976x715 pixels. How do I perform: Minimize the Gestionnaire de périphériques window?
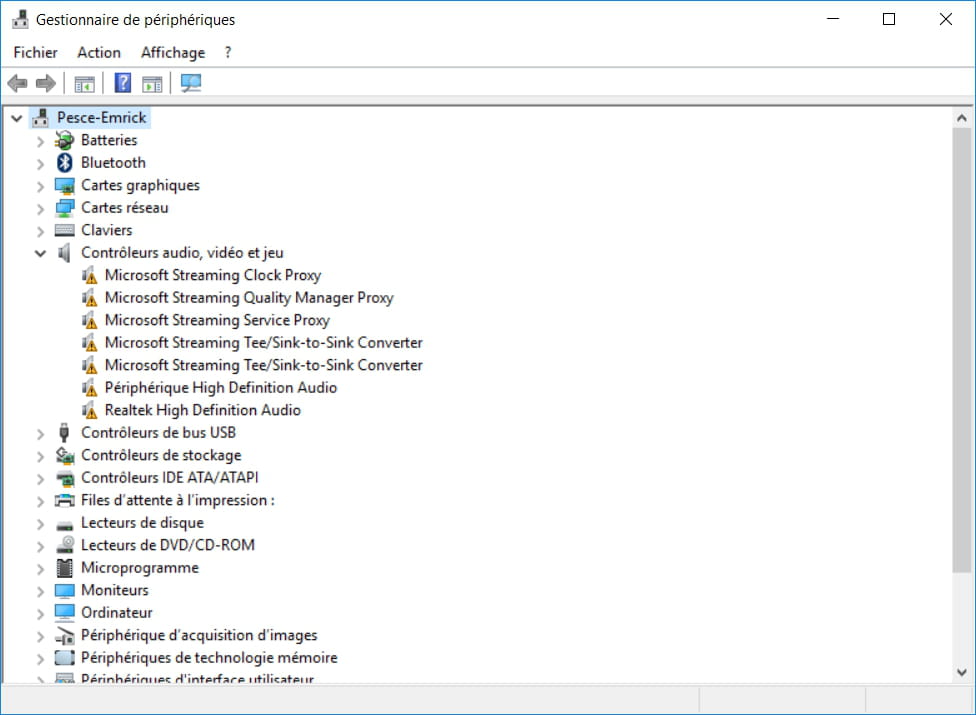pyautogui.click(x=833, y=19)
